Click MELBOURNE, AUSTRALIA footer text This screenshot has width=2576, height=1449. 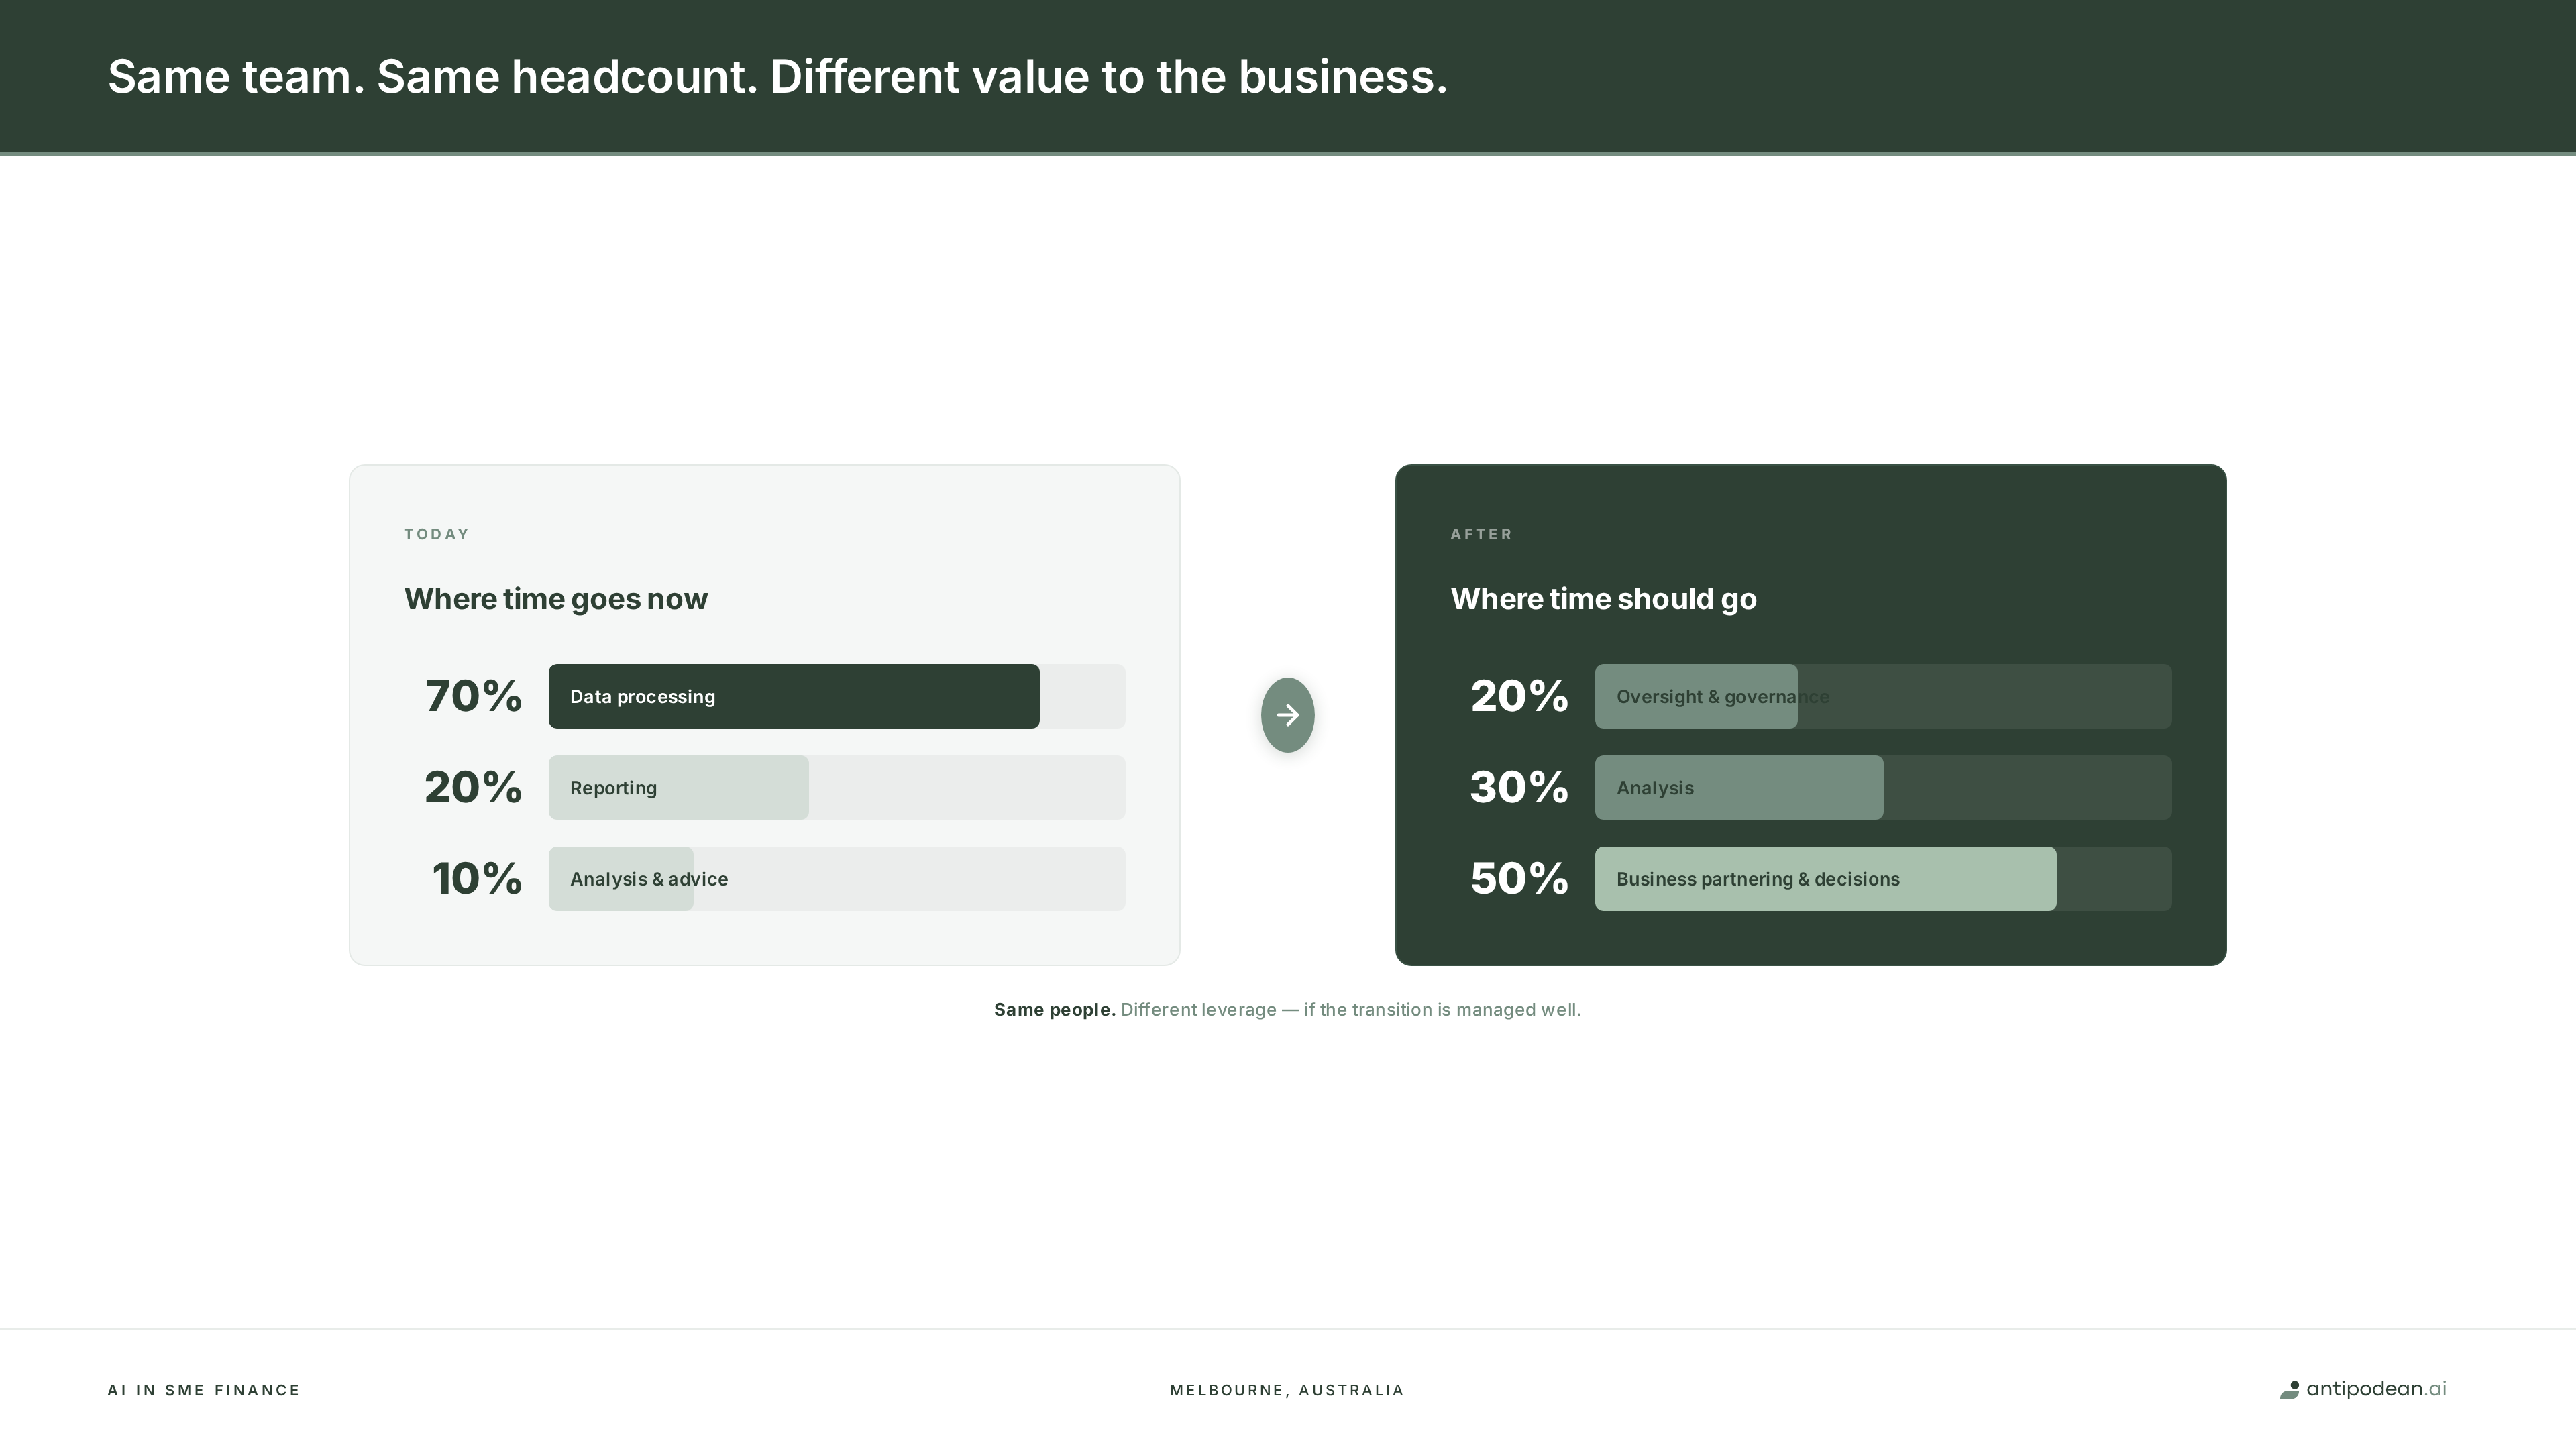click(x=1288, y=1389)
